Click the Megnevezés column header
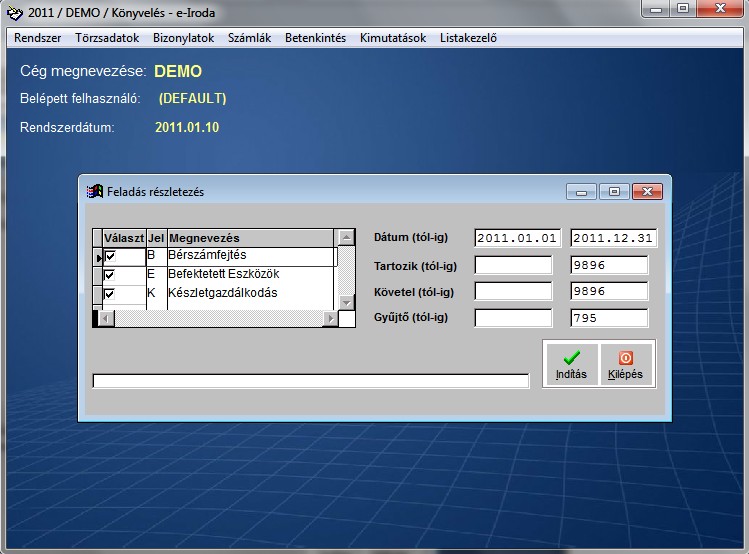This screenshot has width=749, height=554. (x=250, y=238)
